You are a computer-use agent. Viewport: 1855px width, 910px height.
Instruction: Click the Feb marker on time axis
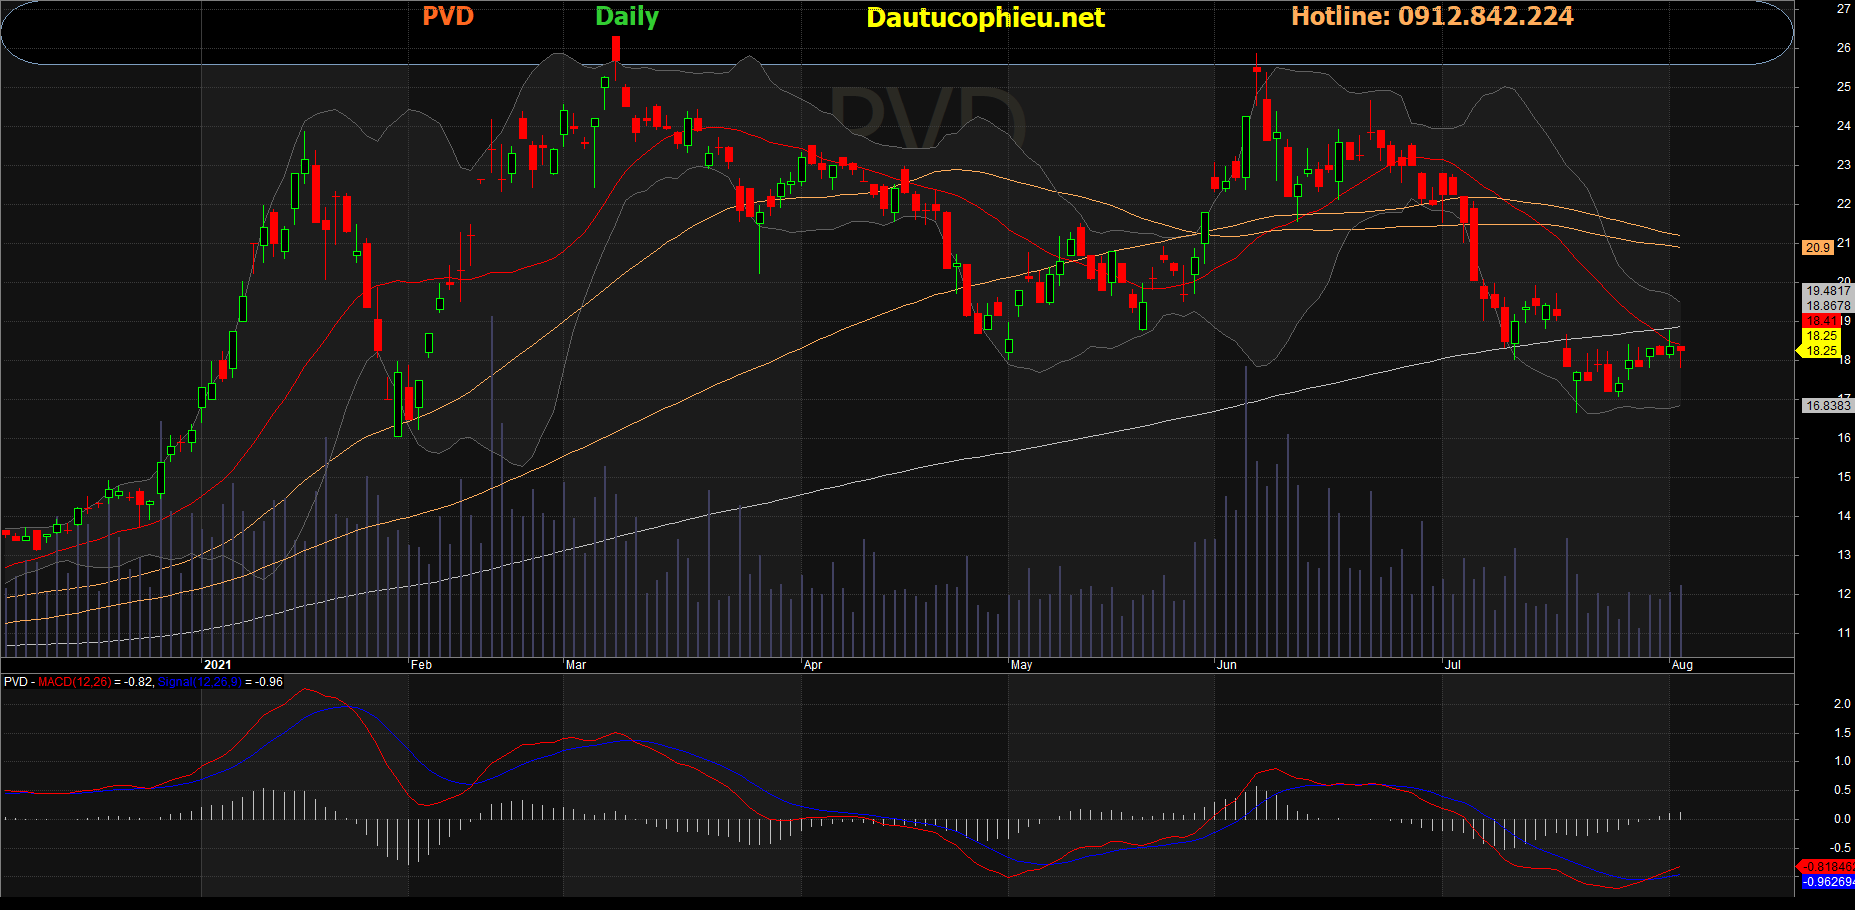point(422,665)
